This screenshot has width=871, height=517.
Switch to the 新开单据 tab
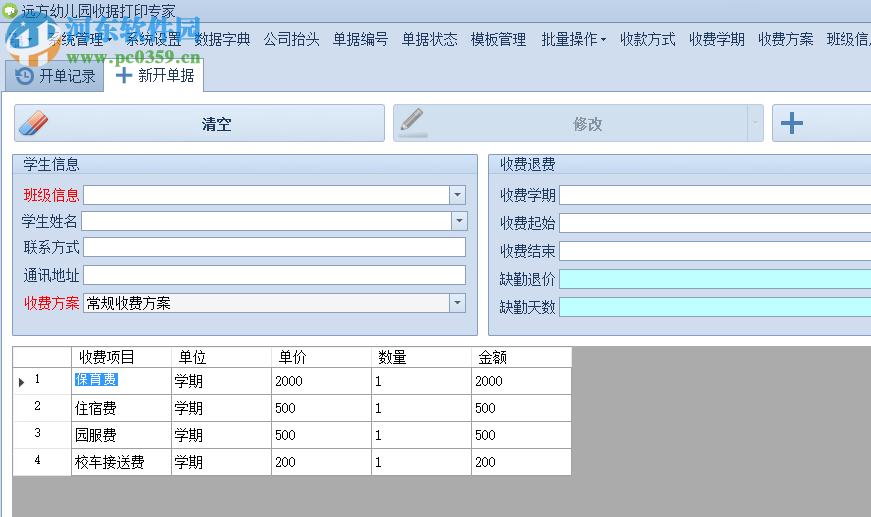[x=154, y=76]
